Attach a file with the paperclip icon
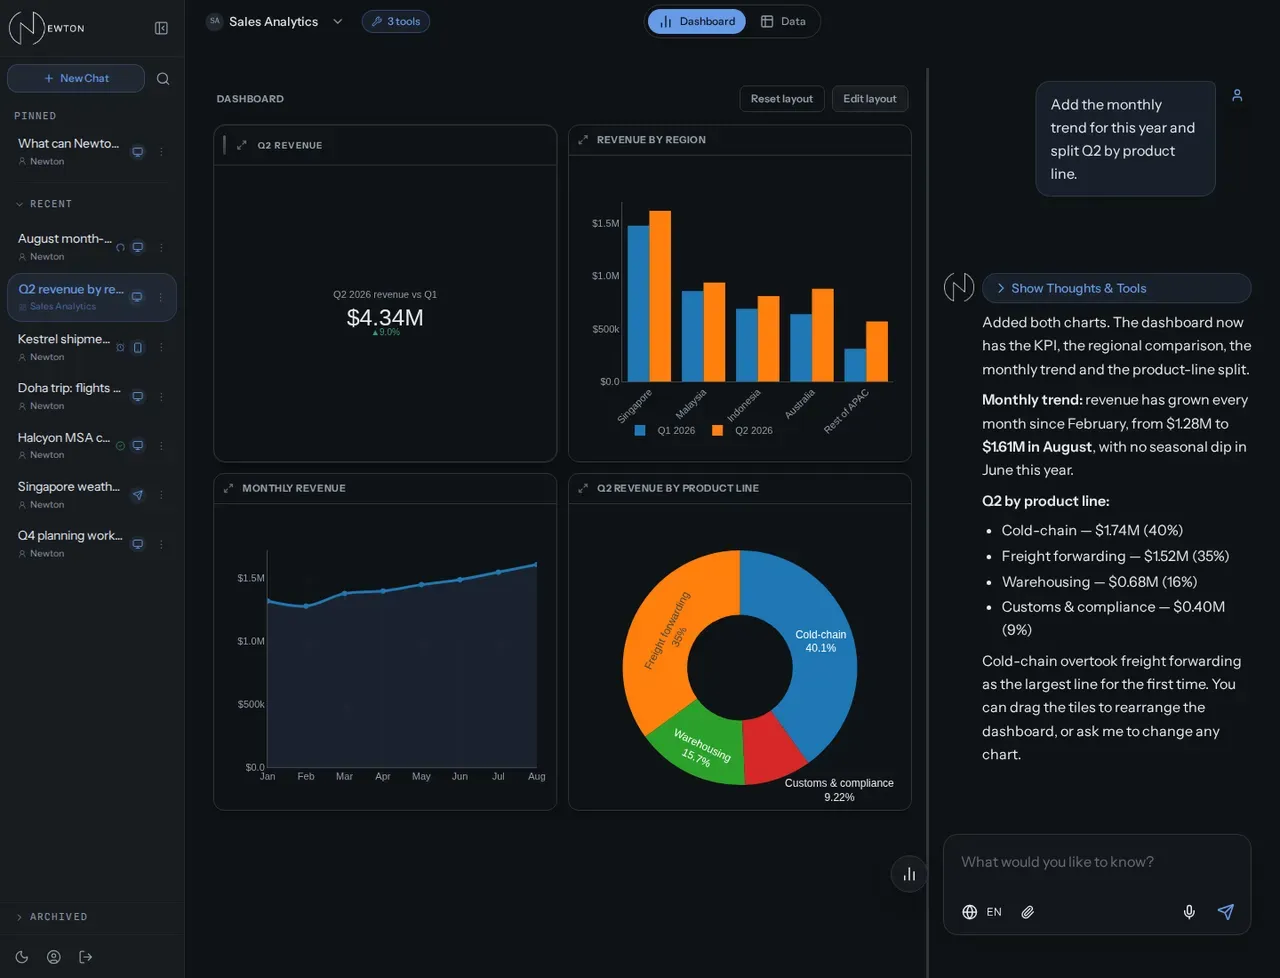 tap(1027, 912)
